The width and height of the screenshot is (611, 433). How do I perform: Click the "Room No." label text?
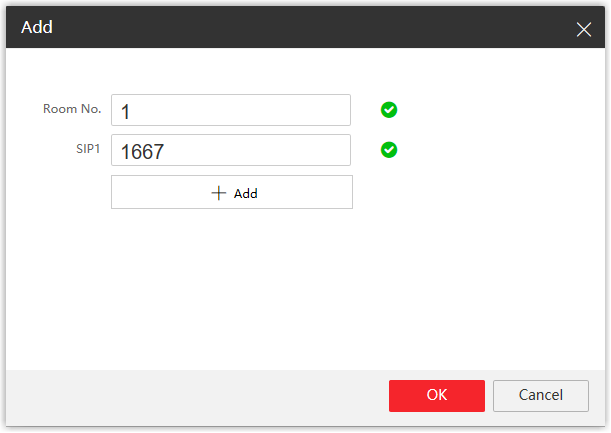[x=72, y=109]
